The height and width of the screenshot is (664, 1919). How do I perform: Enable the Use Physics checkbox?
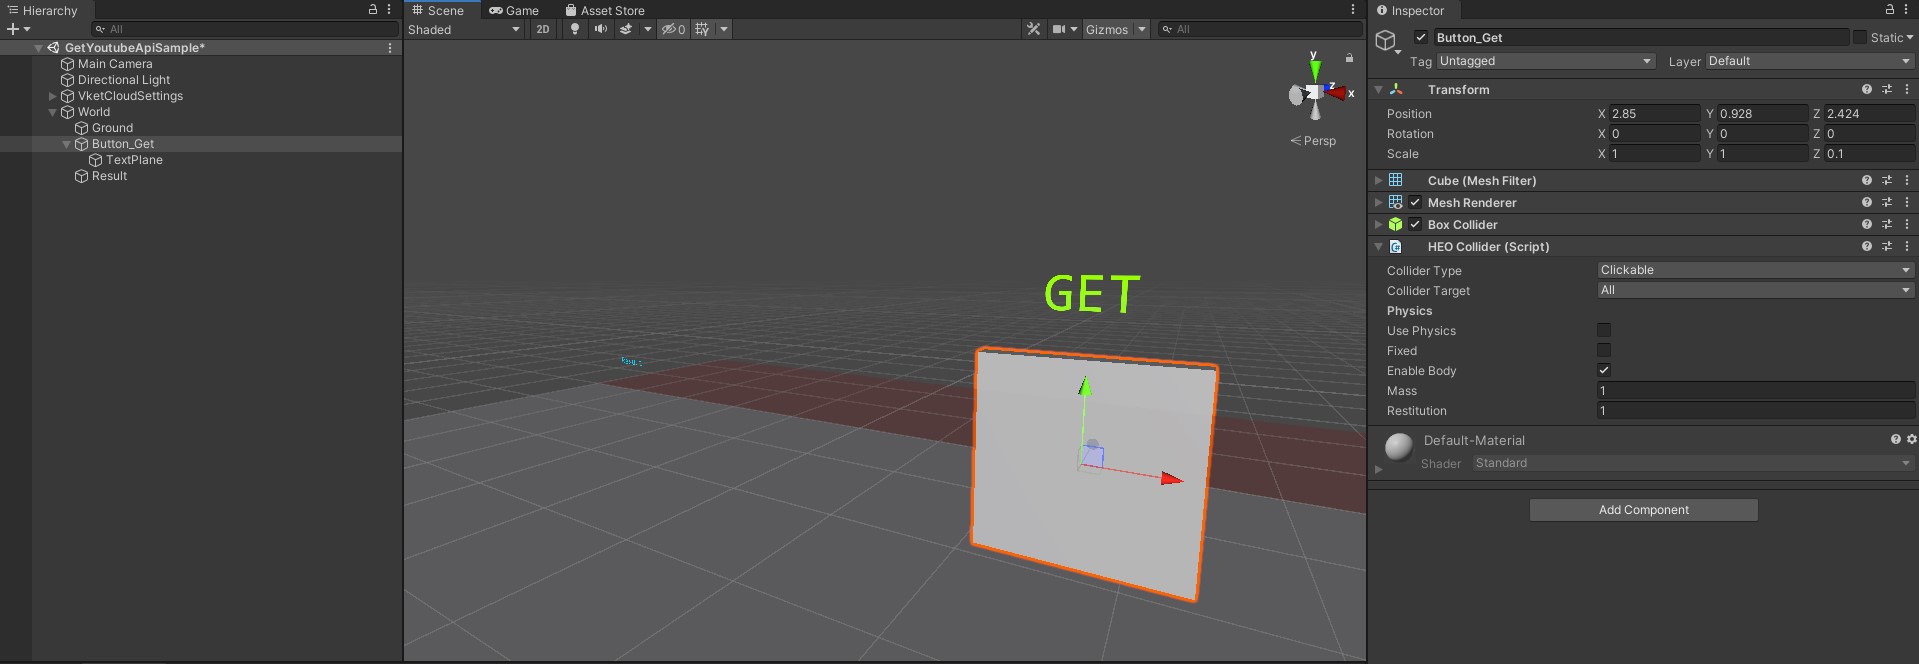pyautogui.click(x=1604, y=330)
